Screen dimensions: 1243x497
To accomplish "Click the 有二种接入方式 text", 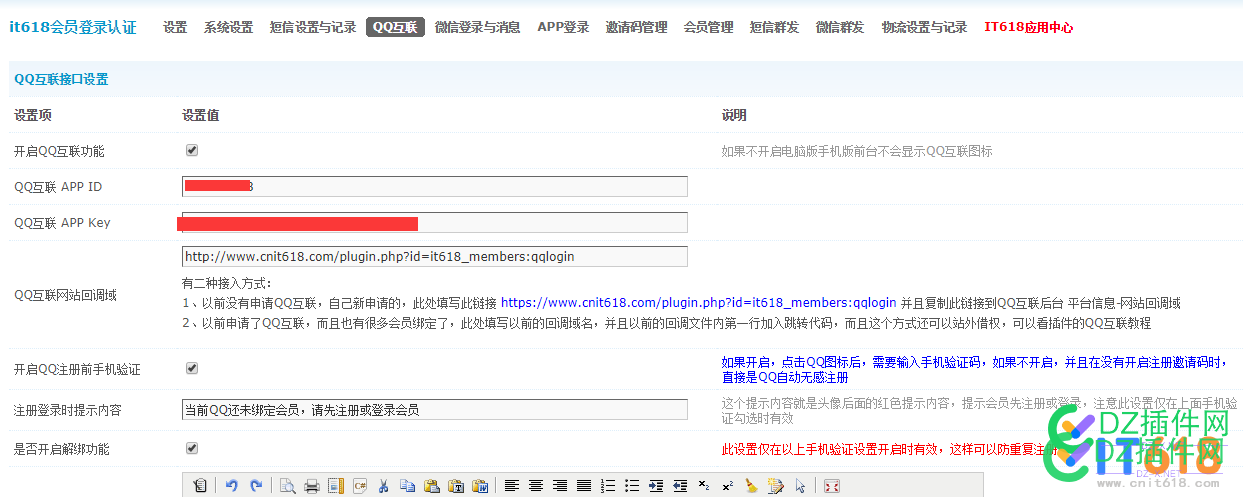I will click(227, 283).
